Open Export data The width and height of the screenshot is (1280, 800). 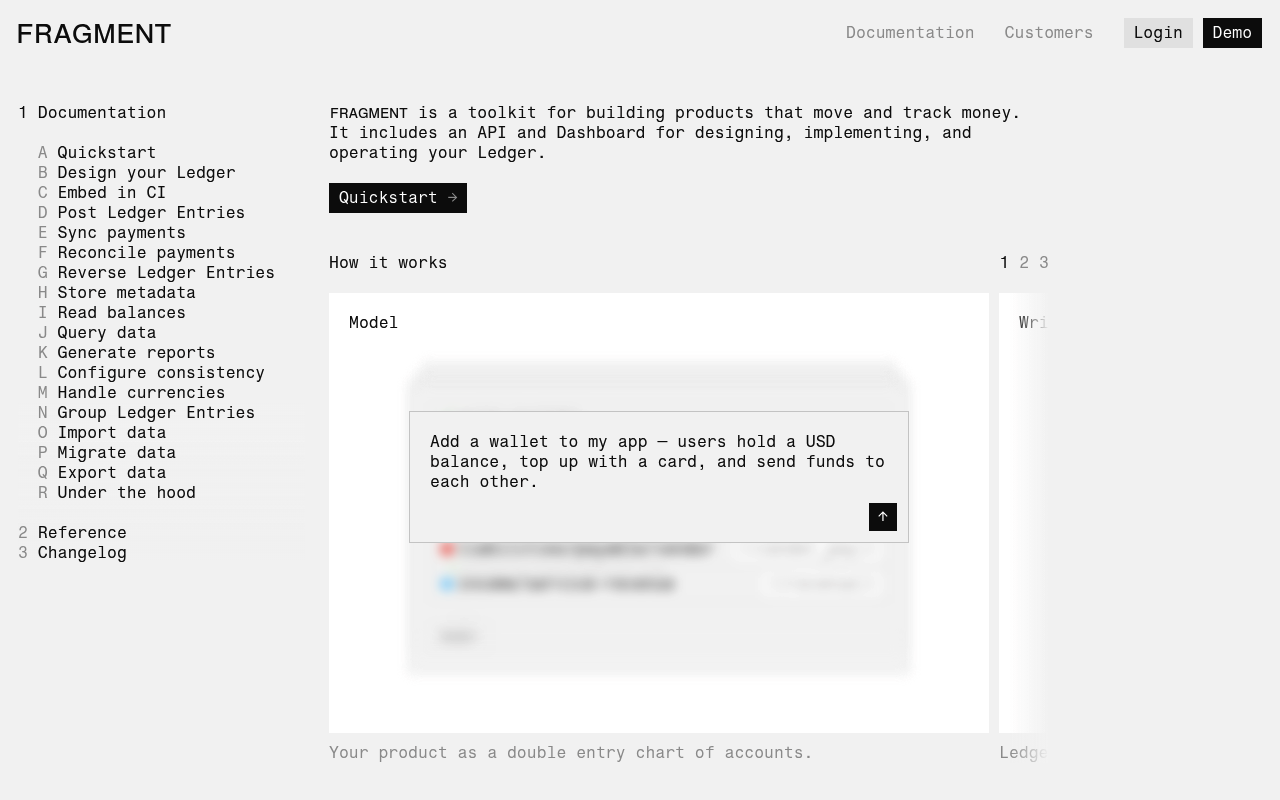click(x=112, y=473)
